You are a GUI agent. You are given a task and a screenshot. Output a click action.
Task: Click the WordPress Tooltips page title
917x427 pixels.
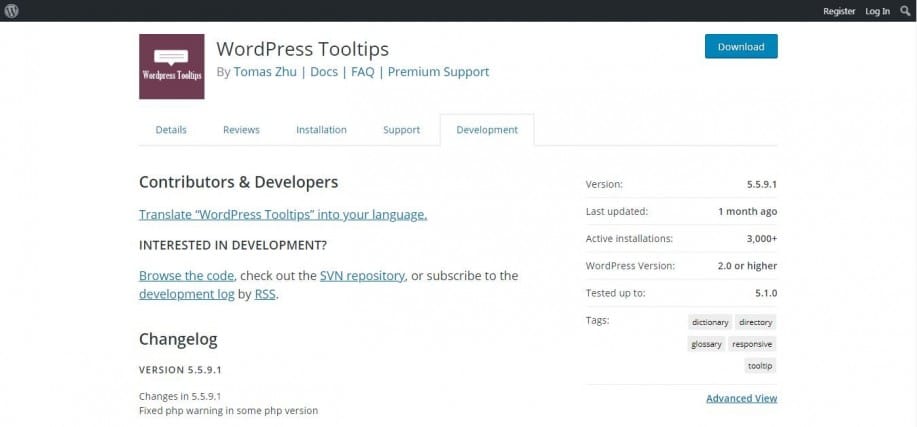tap(302, 49)
